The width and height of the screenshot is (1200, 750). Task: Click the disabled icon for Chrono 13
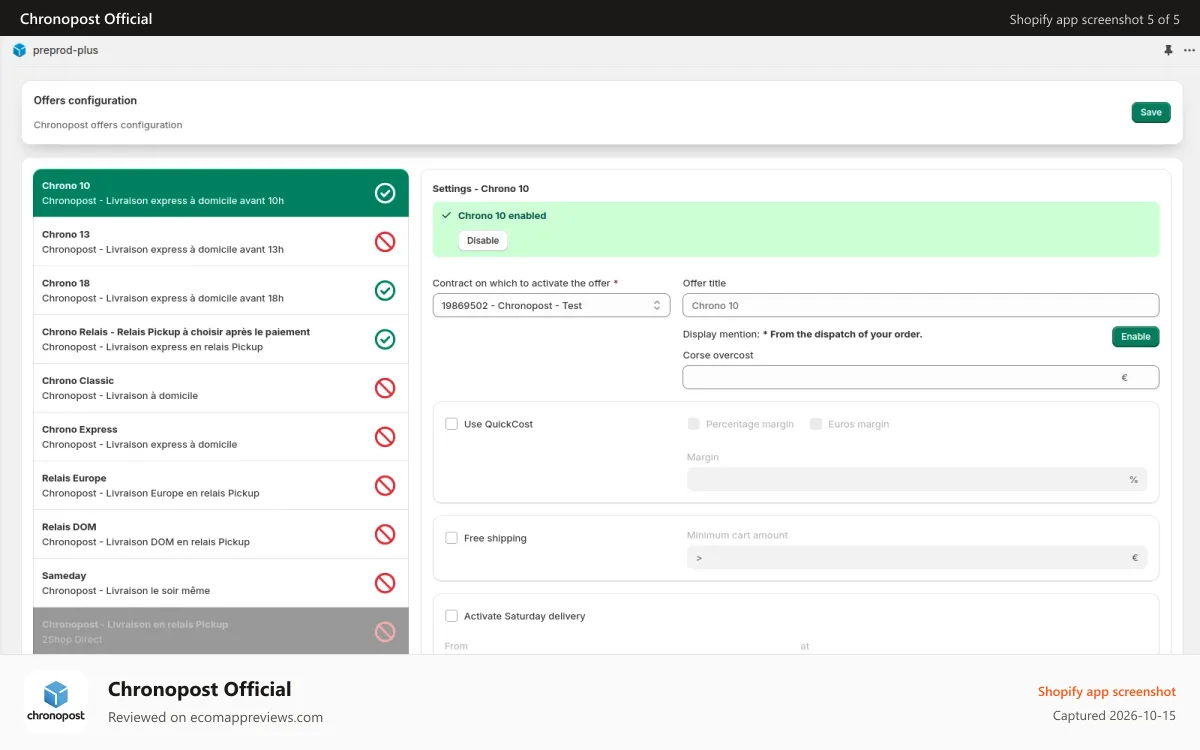[385, 242]
